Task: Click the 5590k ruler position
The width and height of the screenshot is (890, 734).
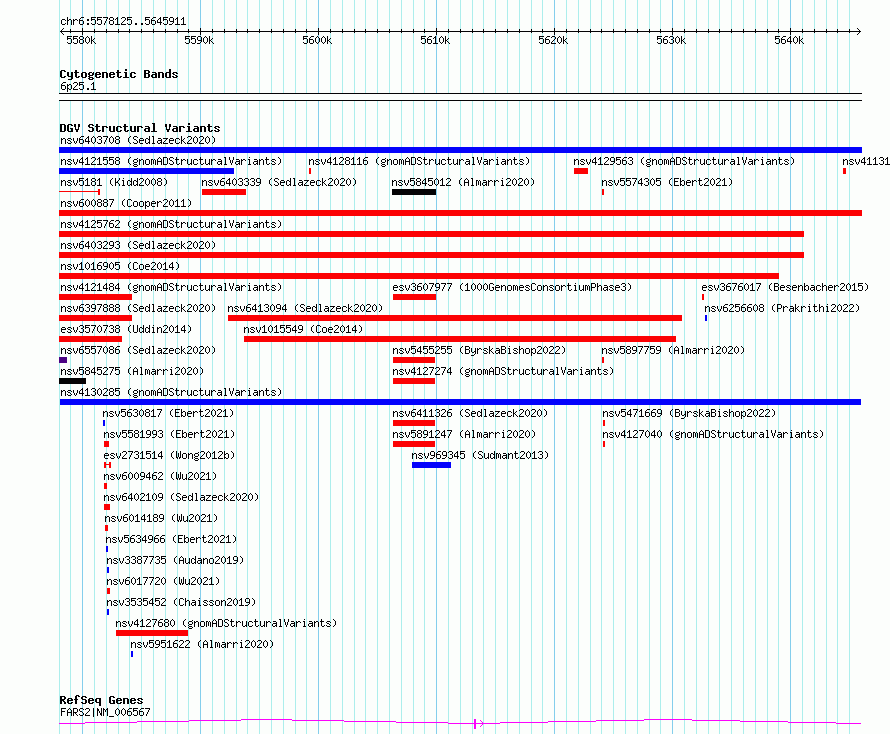Action: pyautogui.click(x=199, y=40)
